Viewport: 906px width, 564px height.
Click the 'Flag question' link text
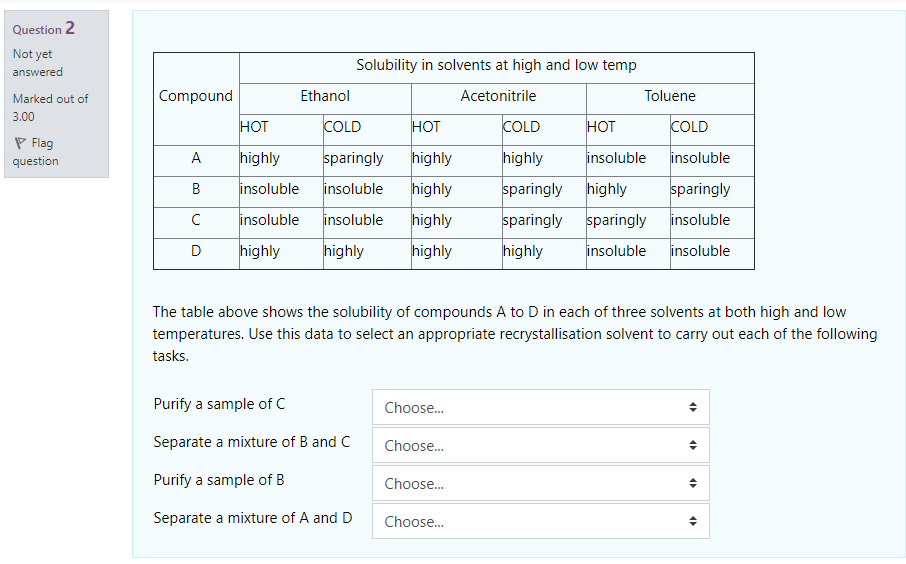tap(35, 152)
